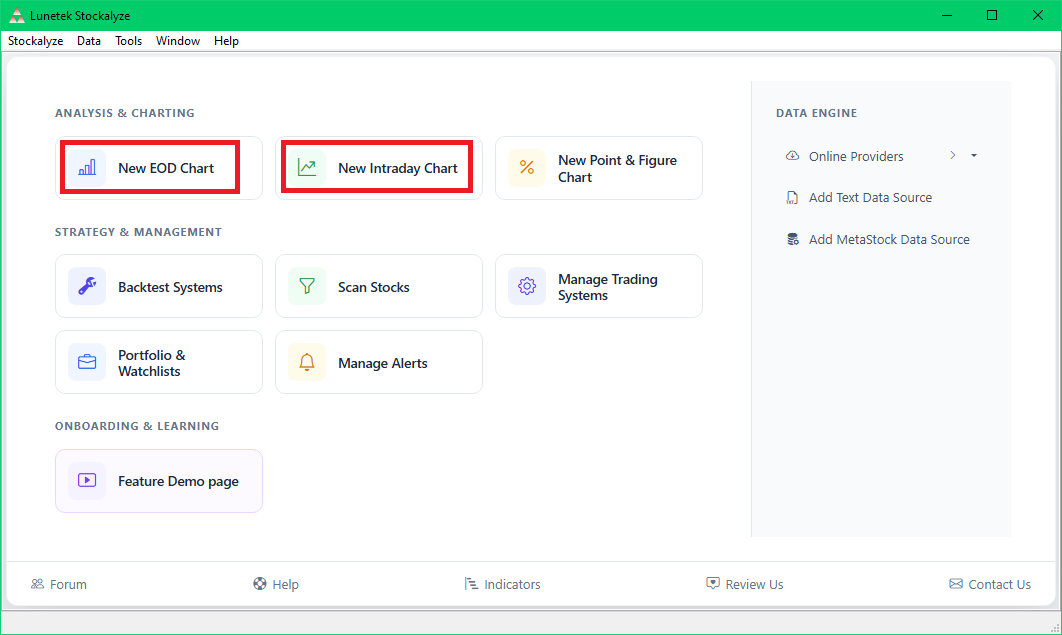Click the Manage Trading Systems gear icon
The width and height of the screenshot is (1062, 635).
point(527,286)
